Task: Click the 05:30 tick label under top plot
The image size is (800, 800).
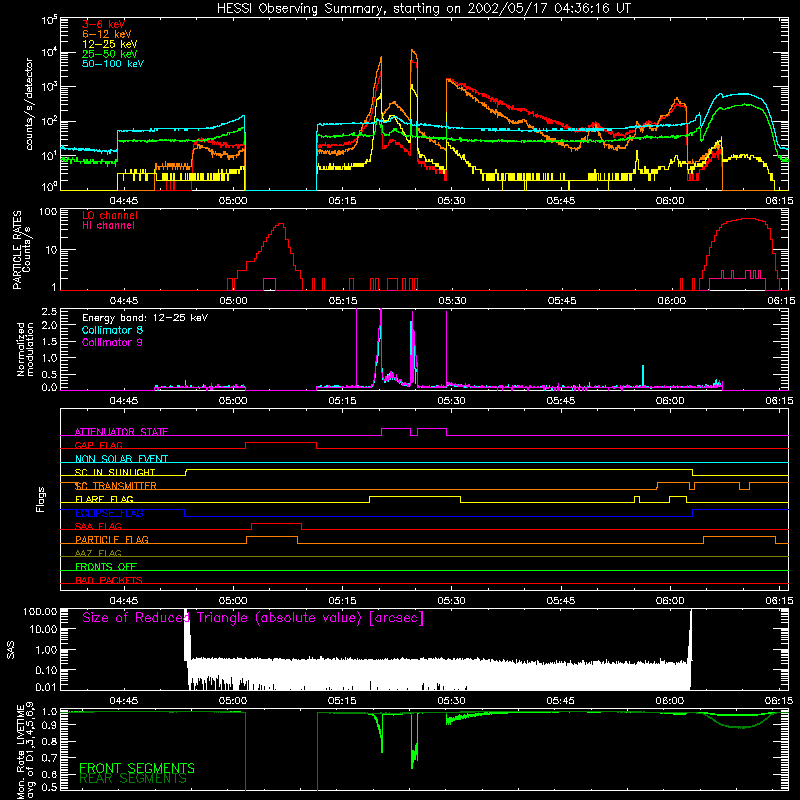Action: 451,201
